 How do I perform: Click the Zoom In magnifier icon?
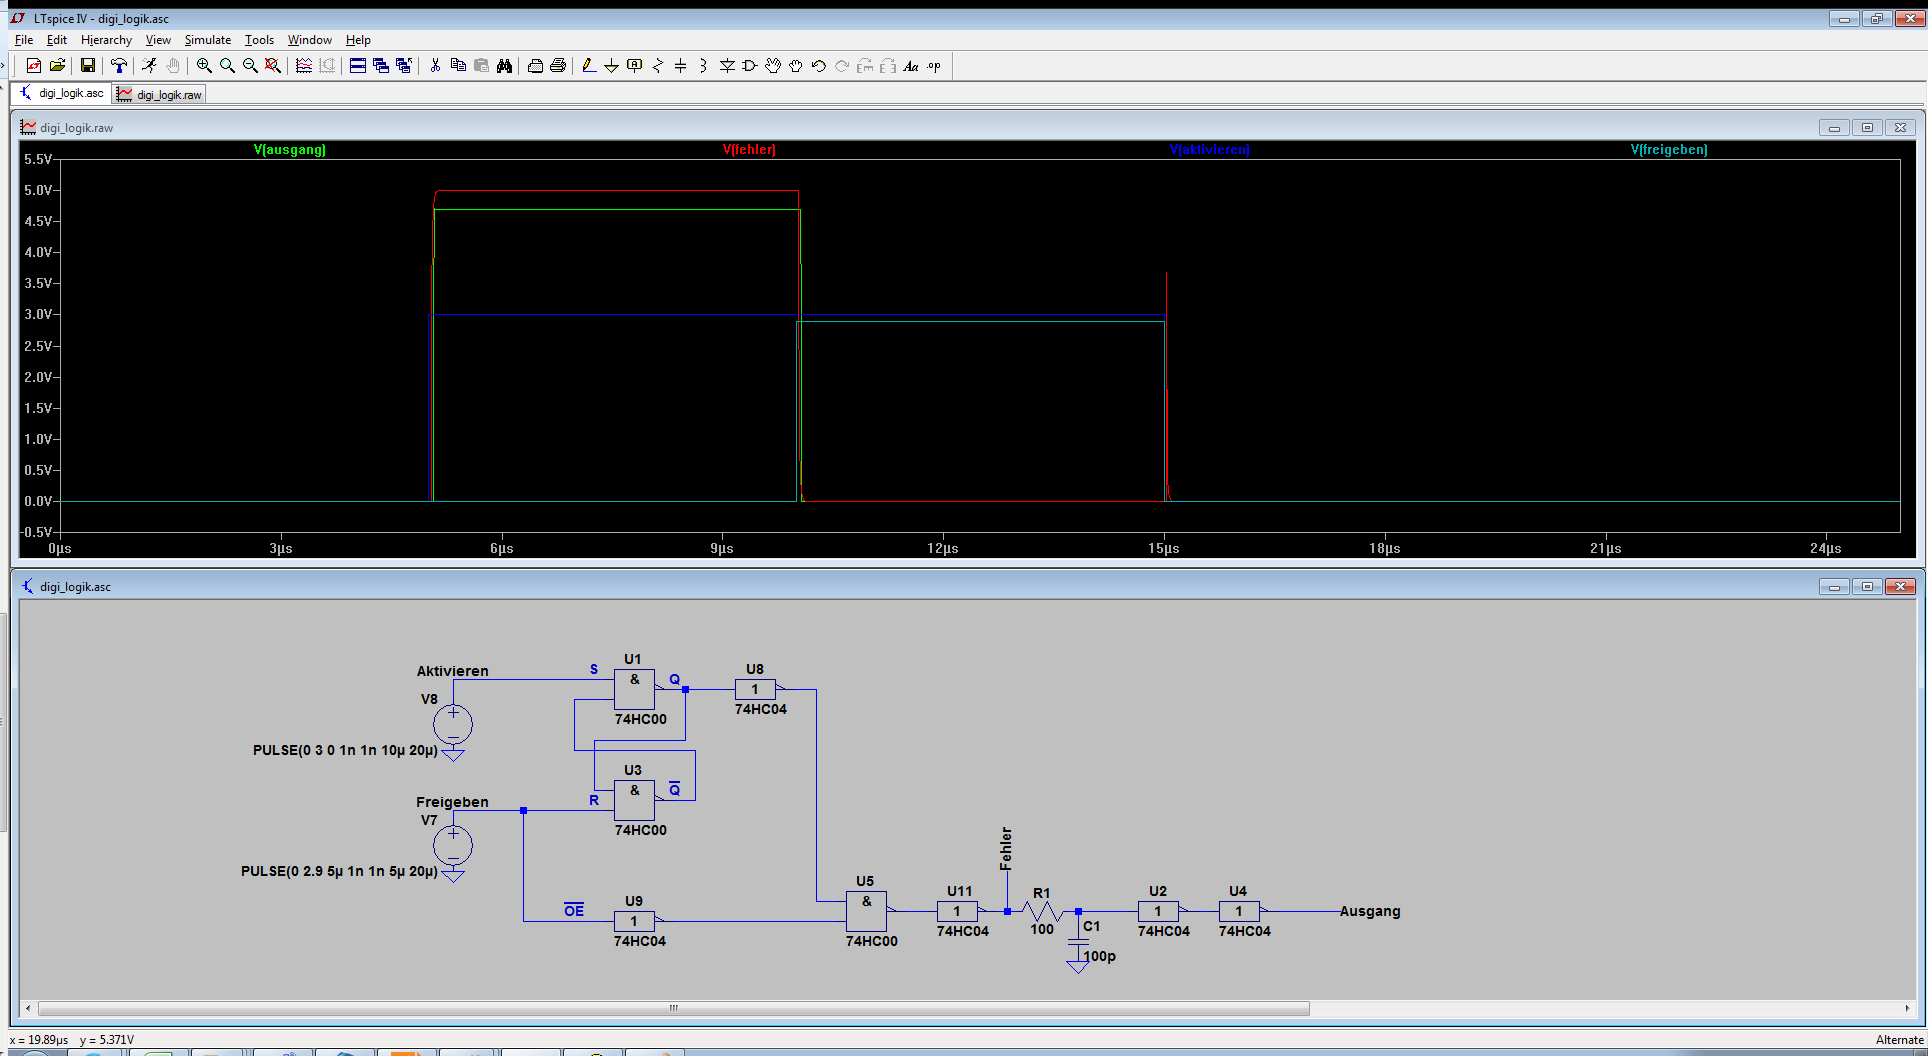click(x=204, y=65)
